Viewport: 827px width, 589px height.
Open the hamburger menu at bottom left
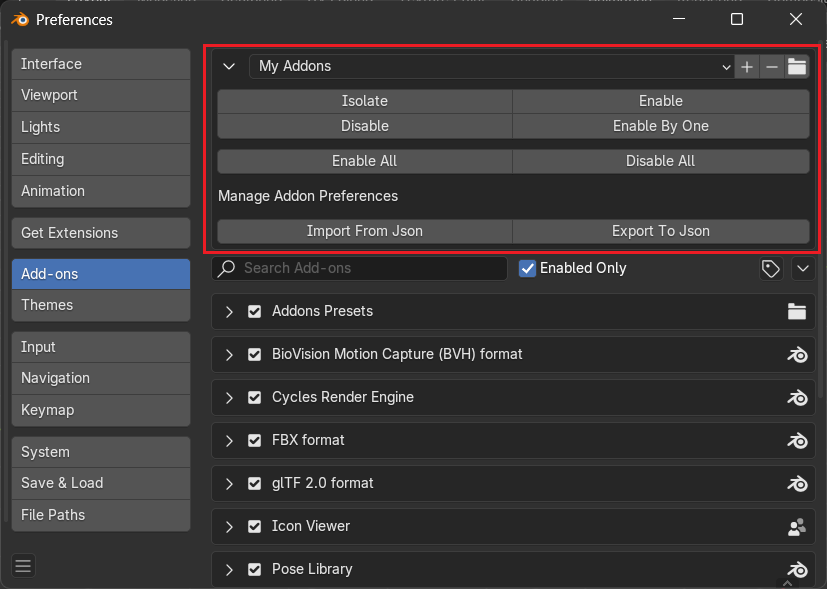24,566
